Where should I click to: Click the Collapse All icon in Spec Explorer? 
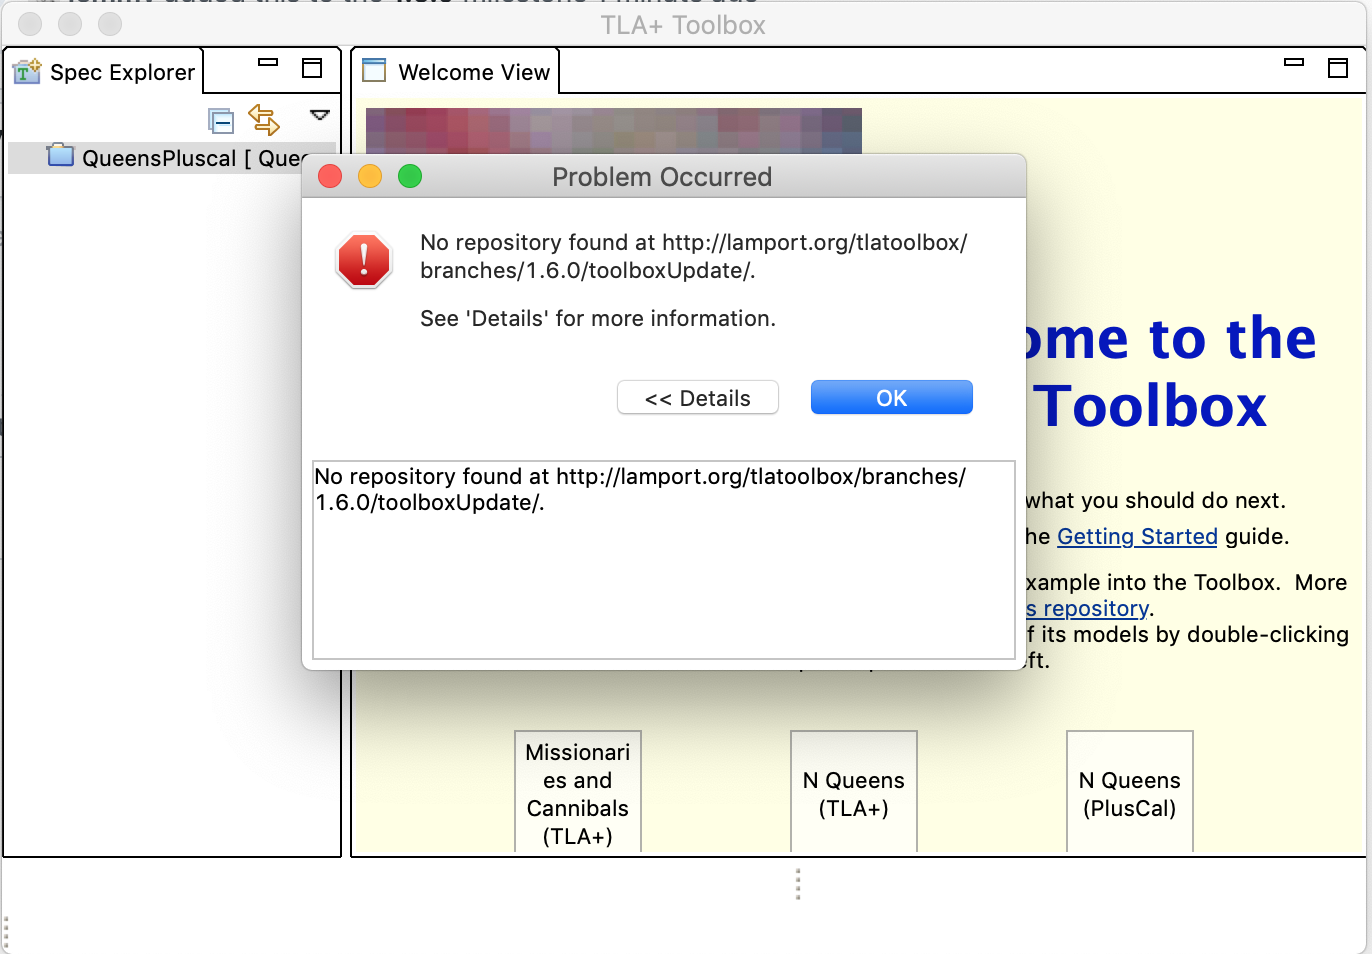tap(221, 120)
